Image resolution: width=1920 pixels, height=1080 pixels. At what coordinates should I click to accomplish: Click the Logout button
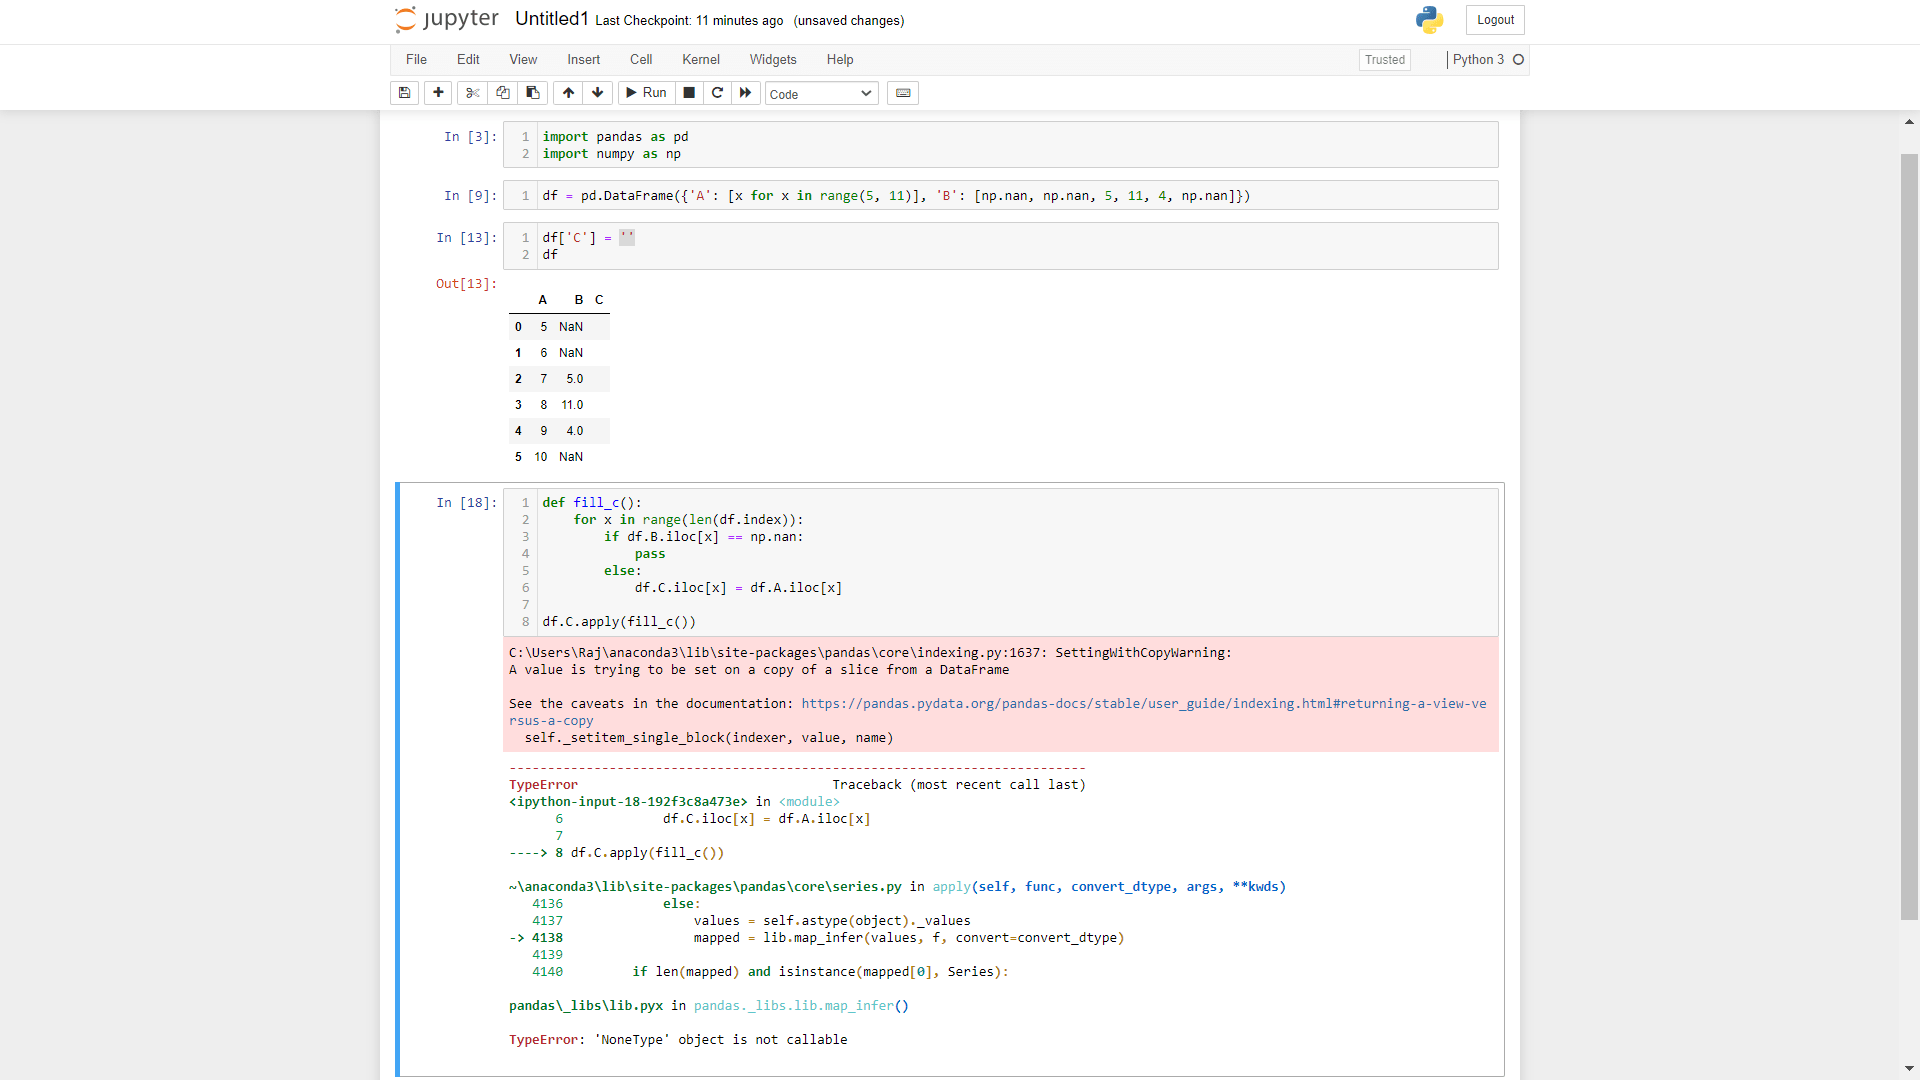pyautogui.click(x=1495, y=20)
